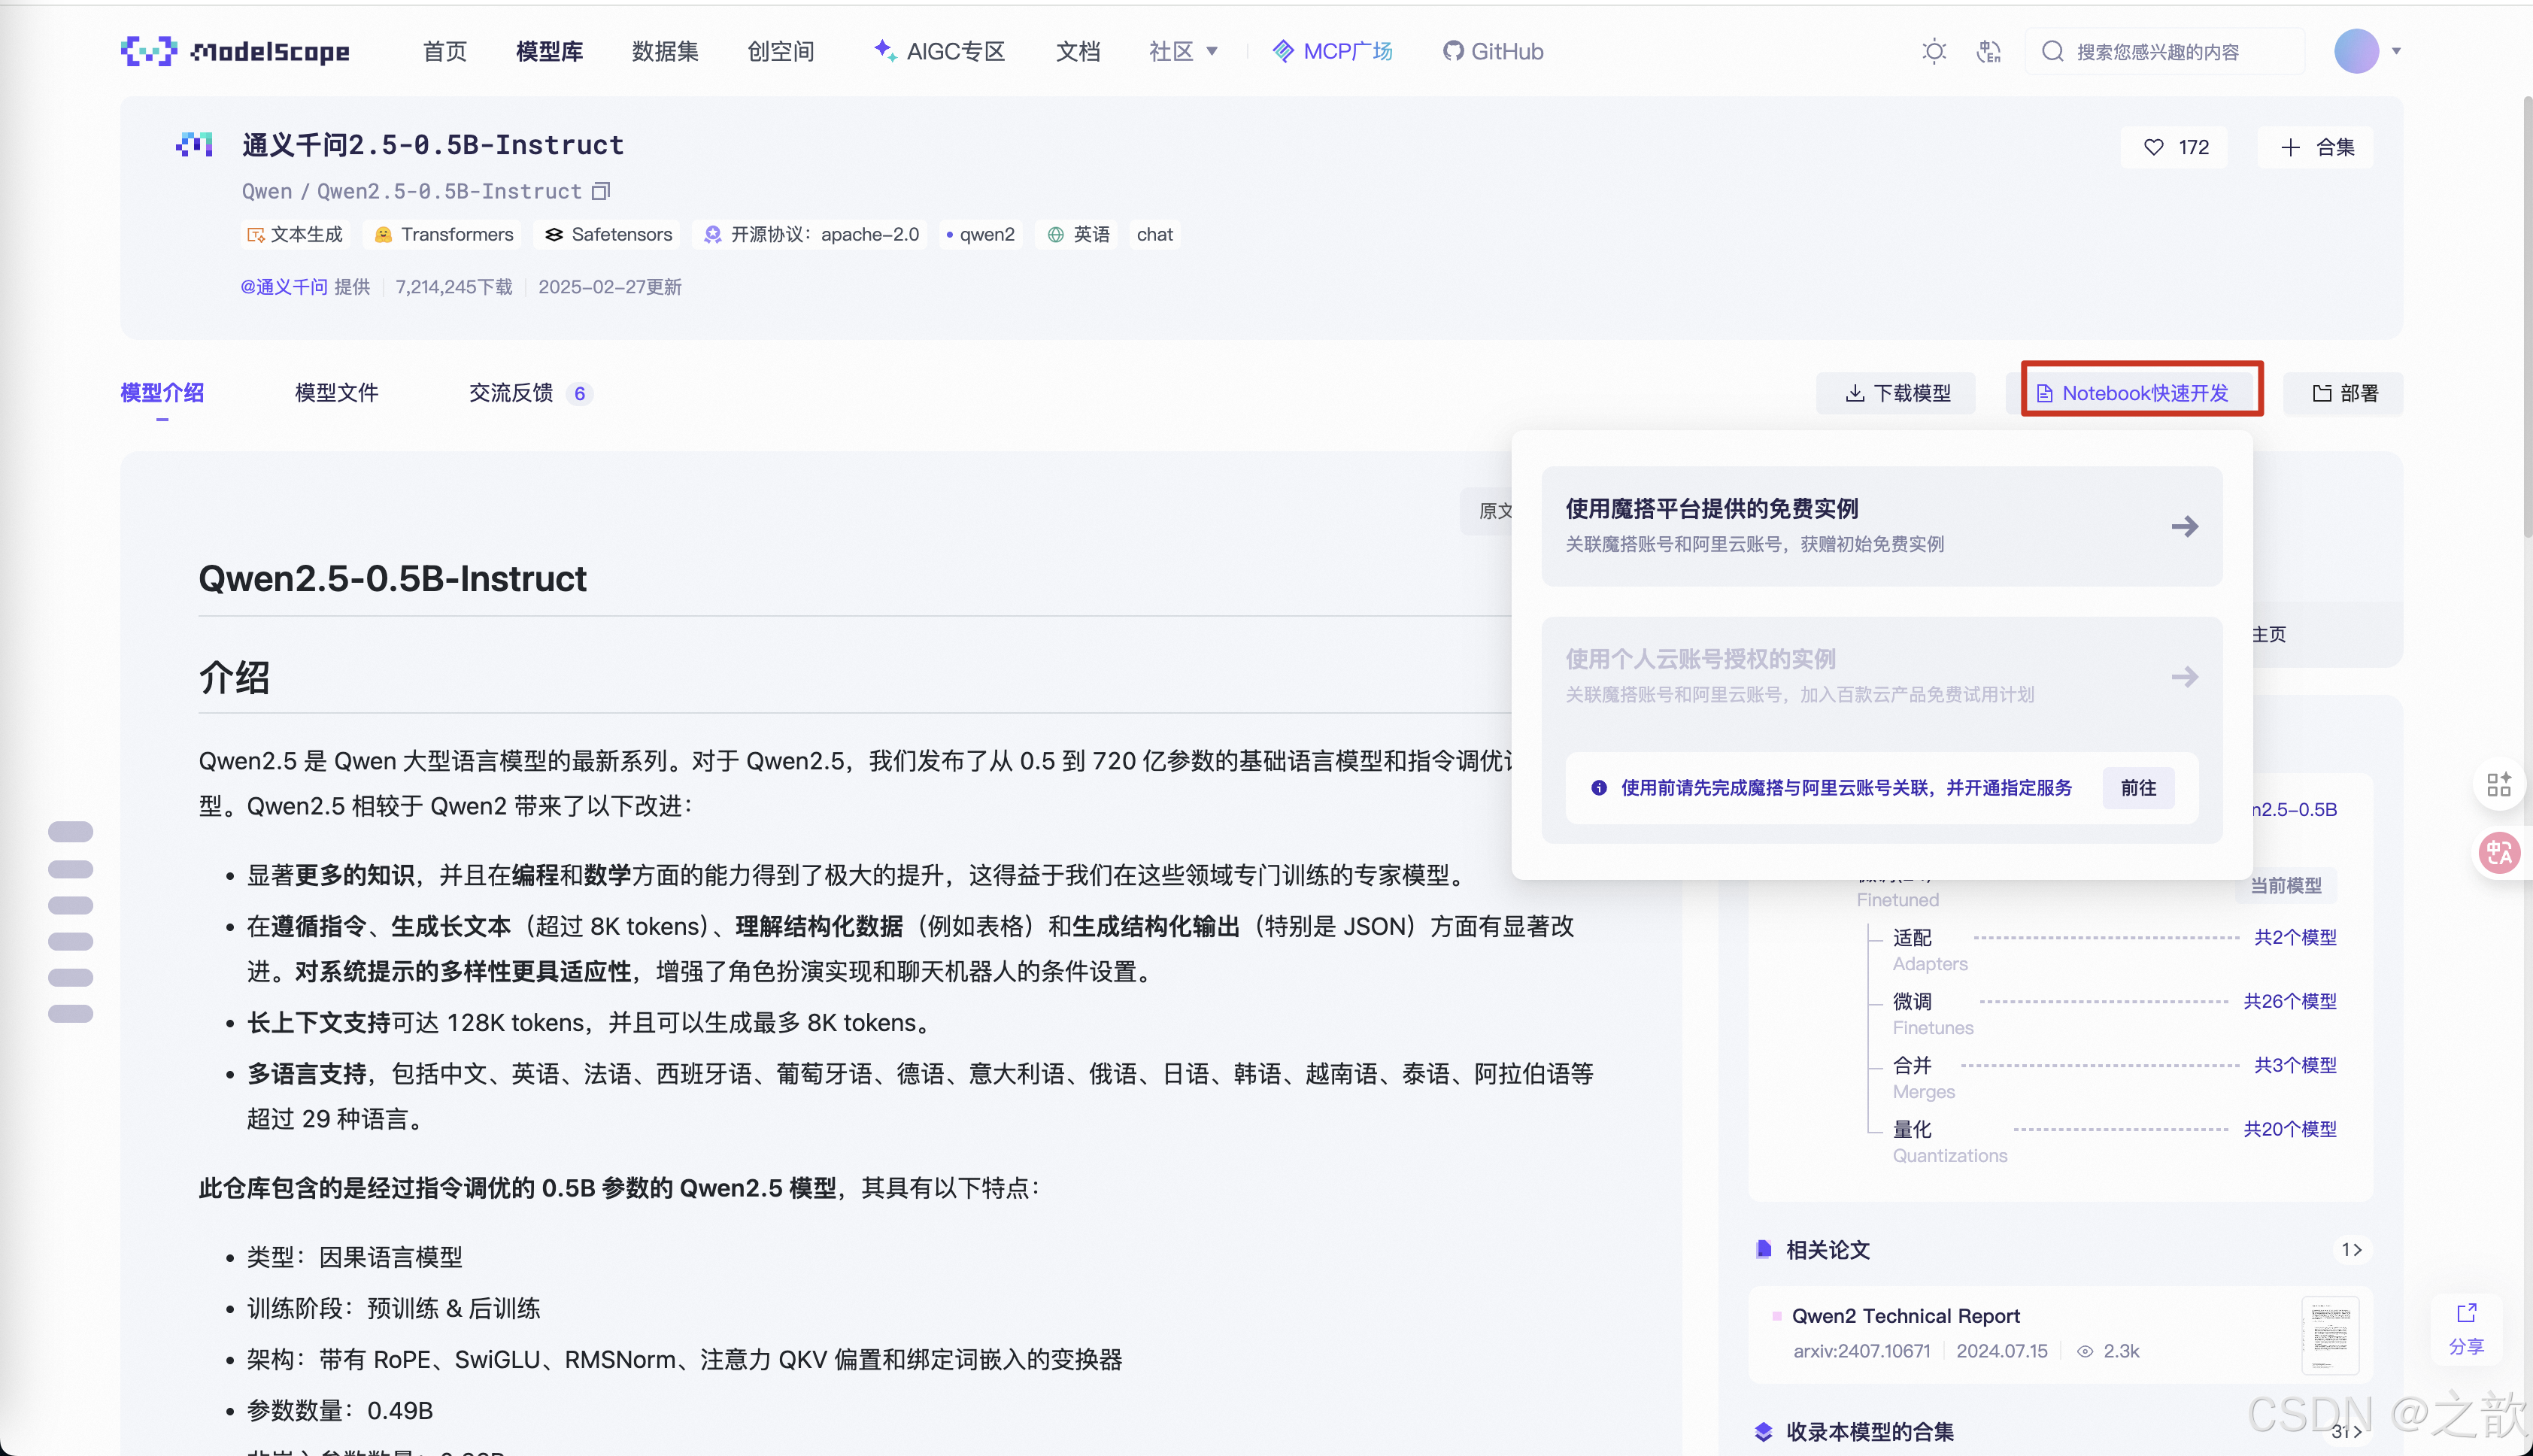Viewport: 2533px width, 1456px height.
Task: Select 使用个人云账号授权的实例 option
Action: tap(1882, 676)
